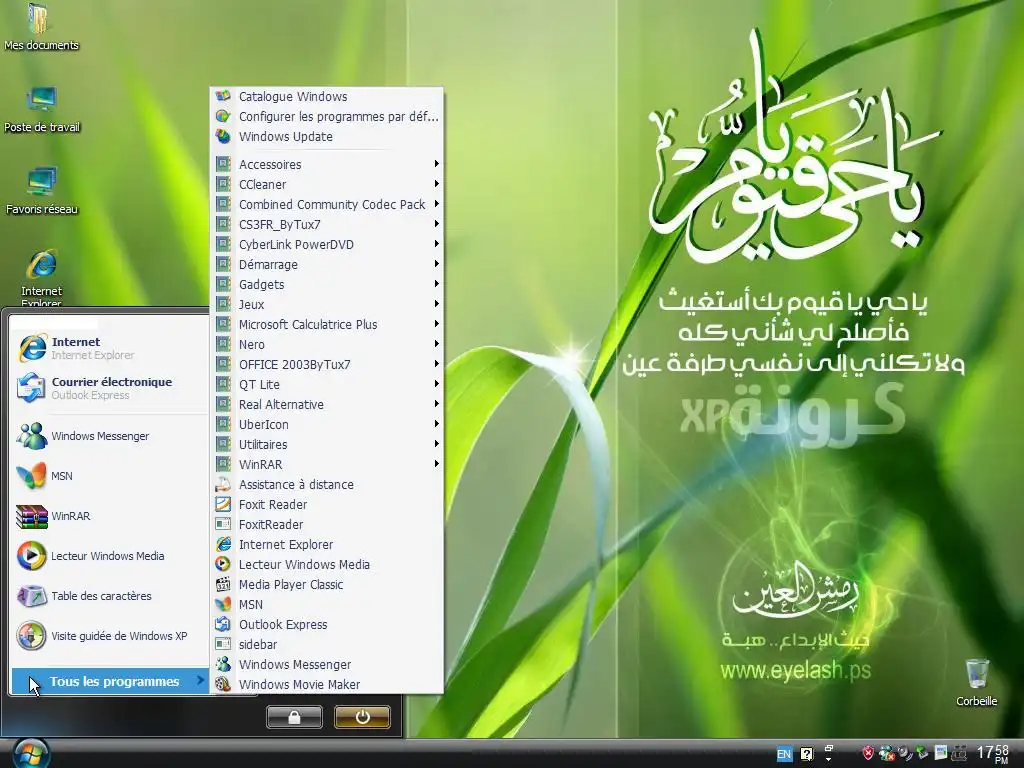
Task: Click the lock session button
Action: pyautogui.click(x=295, y=717)
